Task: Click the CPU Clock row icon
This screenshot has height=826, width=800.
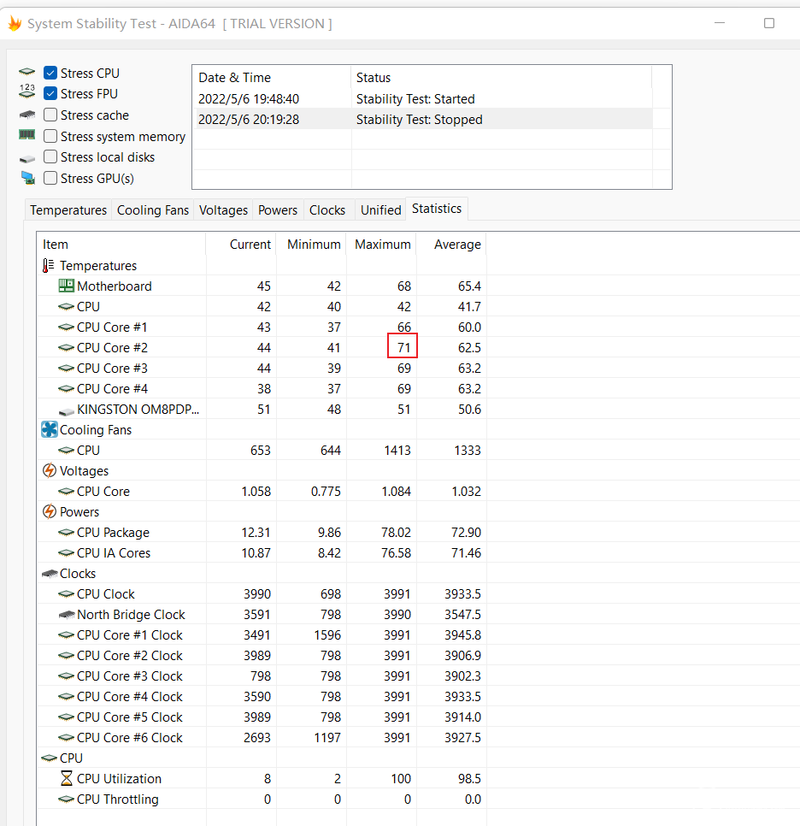Action: click(66, 594)
